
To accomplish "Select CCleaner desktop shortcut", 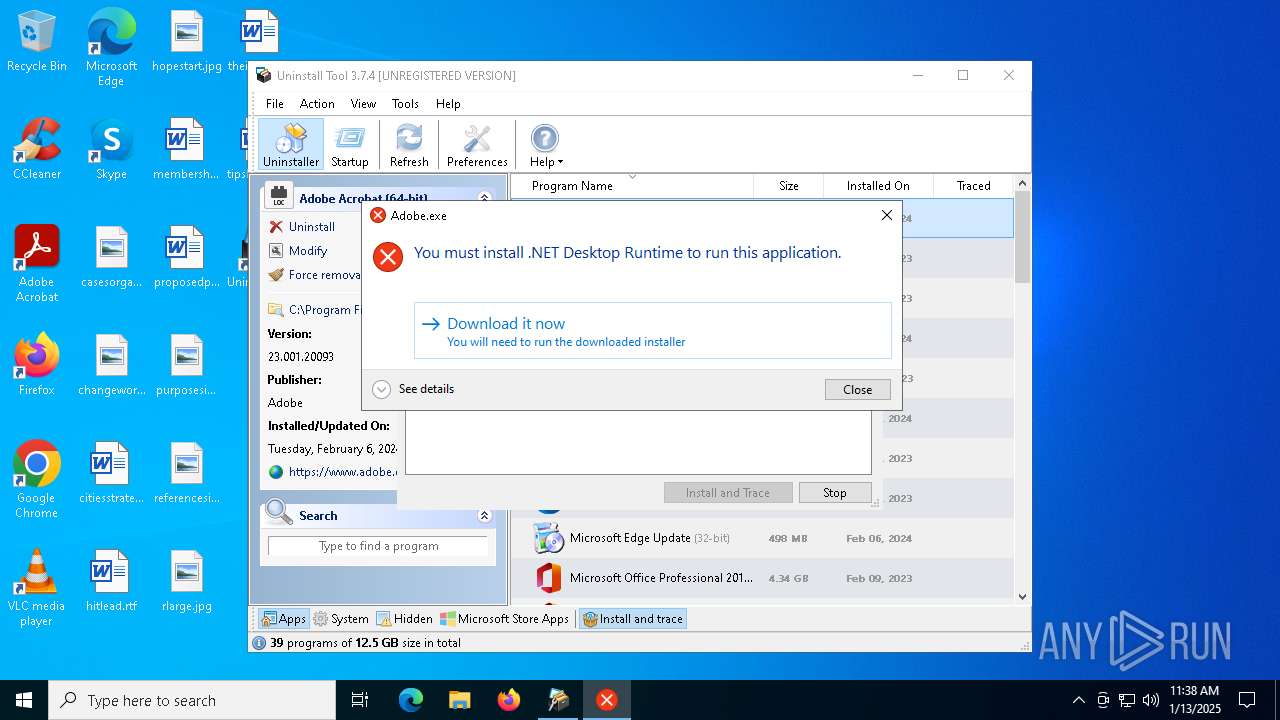I will pos(37,149).
